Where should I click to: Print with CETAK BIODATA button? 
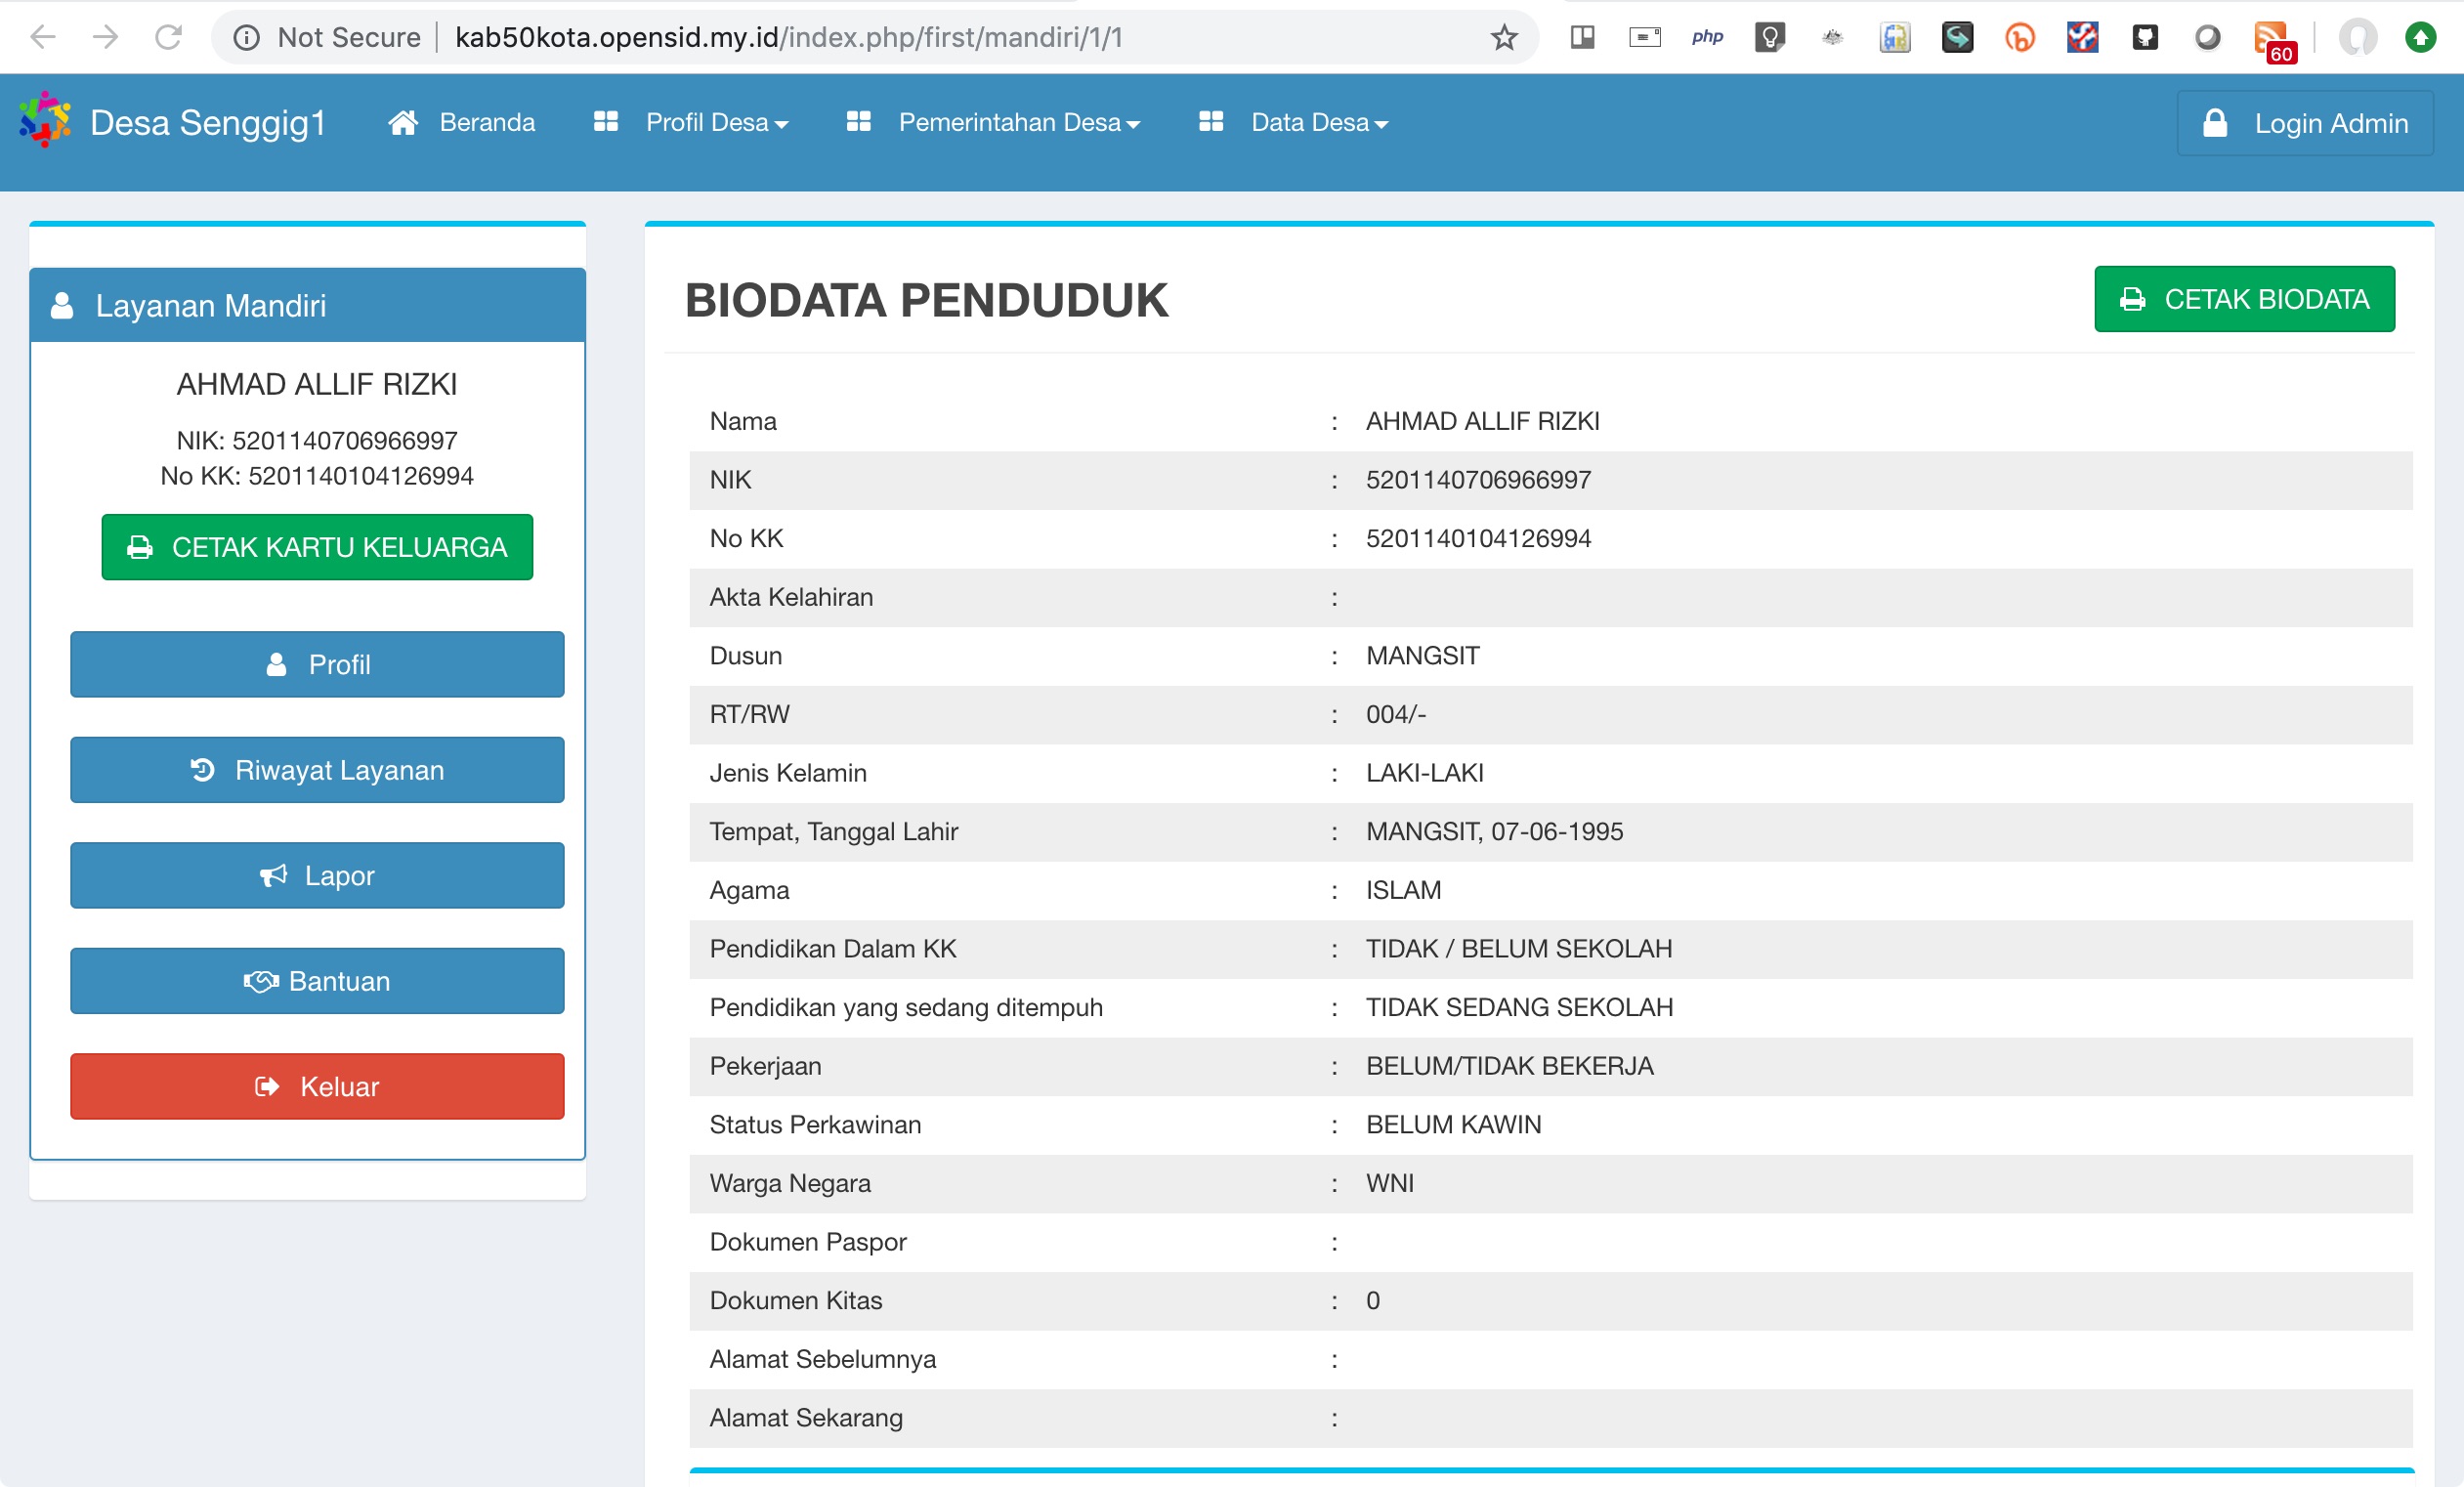pyautogui.click(x=2244, y=299)
